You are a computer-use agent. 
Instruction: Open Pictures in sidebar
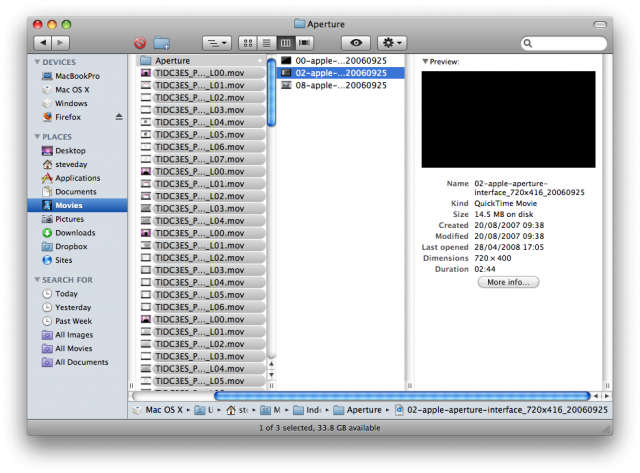coord(77,219)
